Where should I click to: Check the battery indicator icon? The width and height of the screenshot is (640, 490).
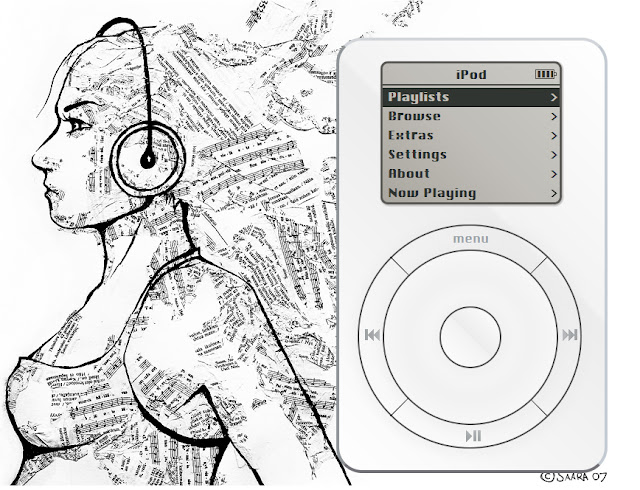coord(546,74)
